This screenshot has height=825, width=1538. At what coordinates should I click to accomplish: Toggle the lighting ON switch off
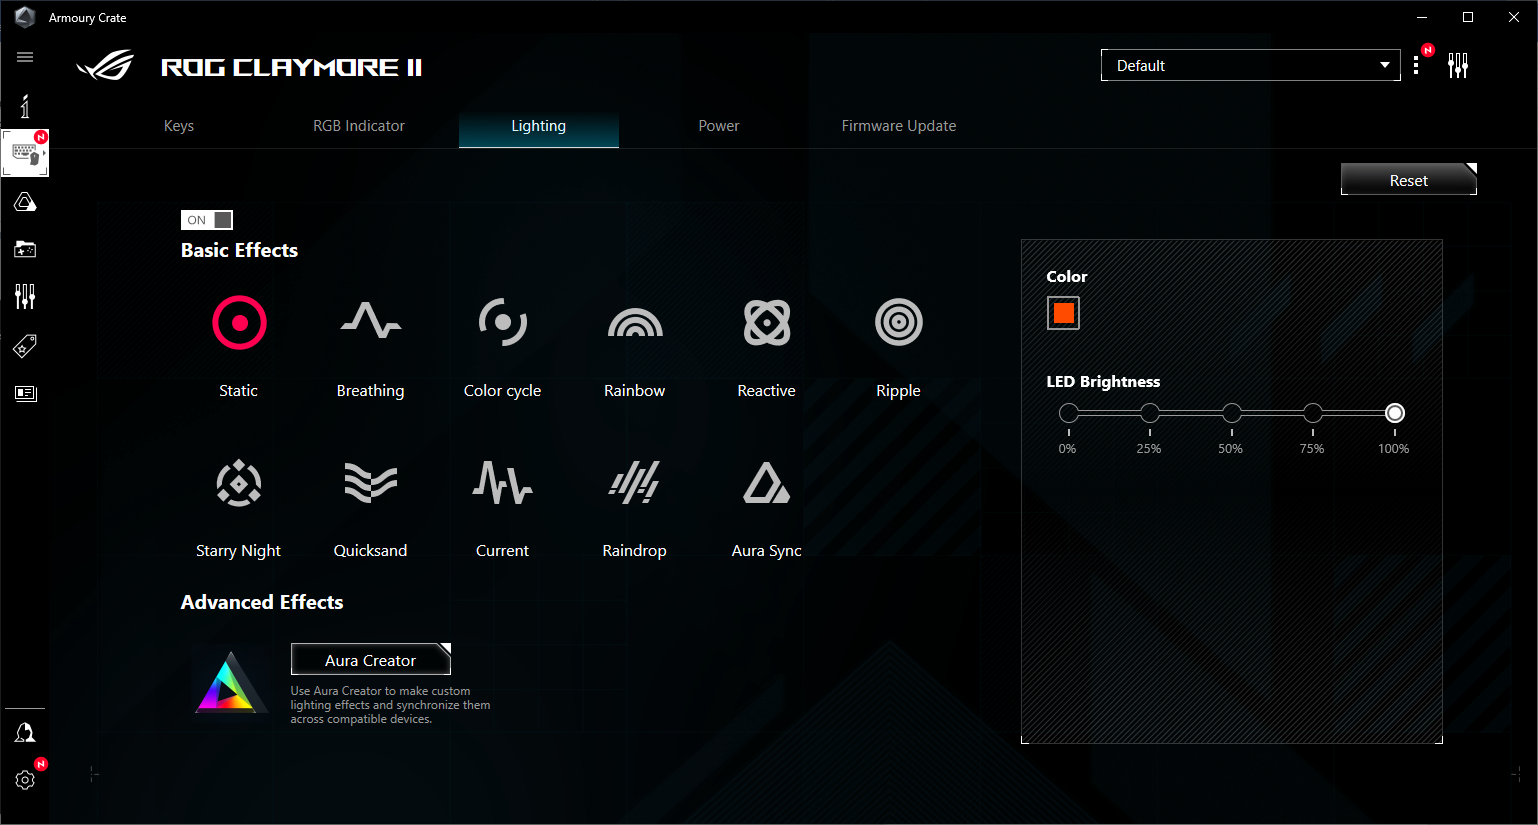click(x=207, y=220)
